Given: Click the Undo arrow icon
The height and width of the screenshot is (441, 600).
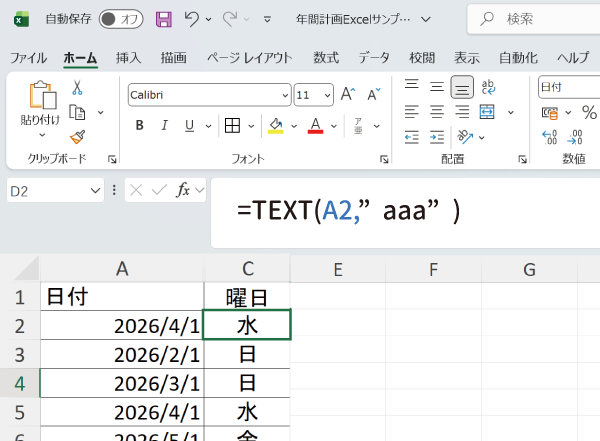Looking at the screenshot, I should tap(192, 19).
